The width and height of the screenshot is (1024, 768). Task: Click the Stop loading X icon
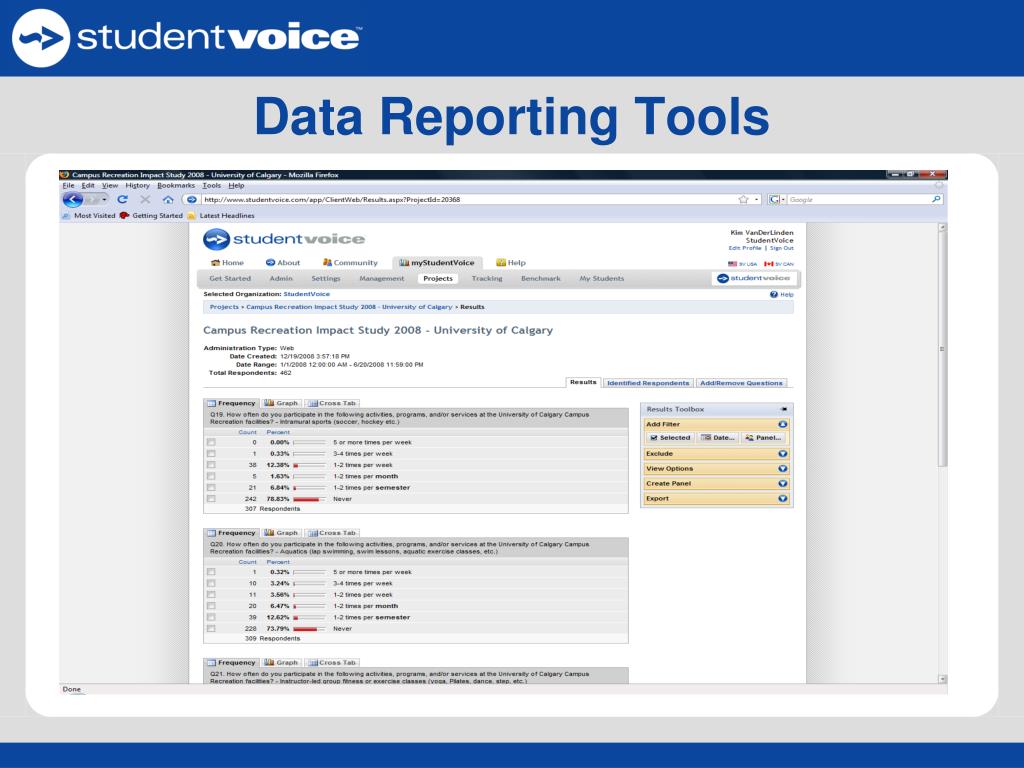point(145,199)
